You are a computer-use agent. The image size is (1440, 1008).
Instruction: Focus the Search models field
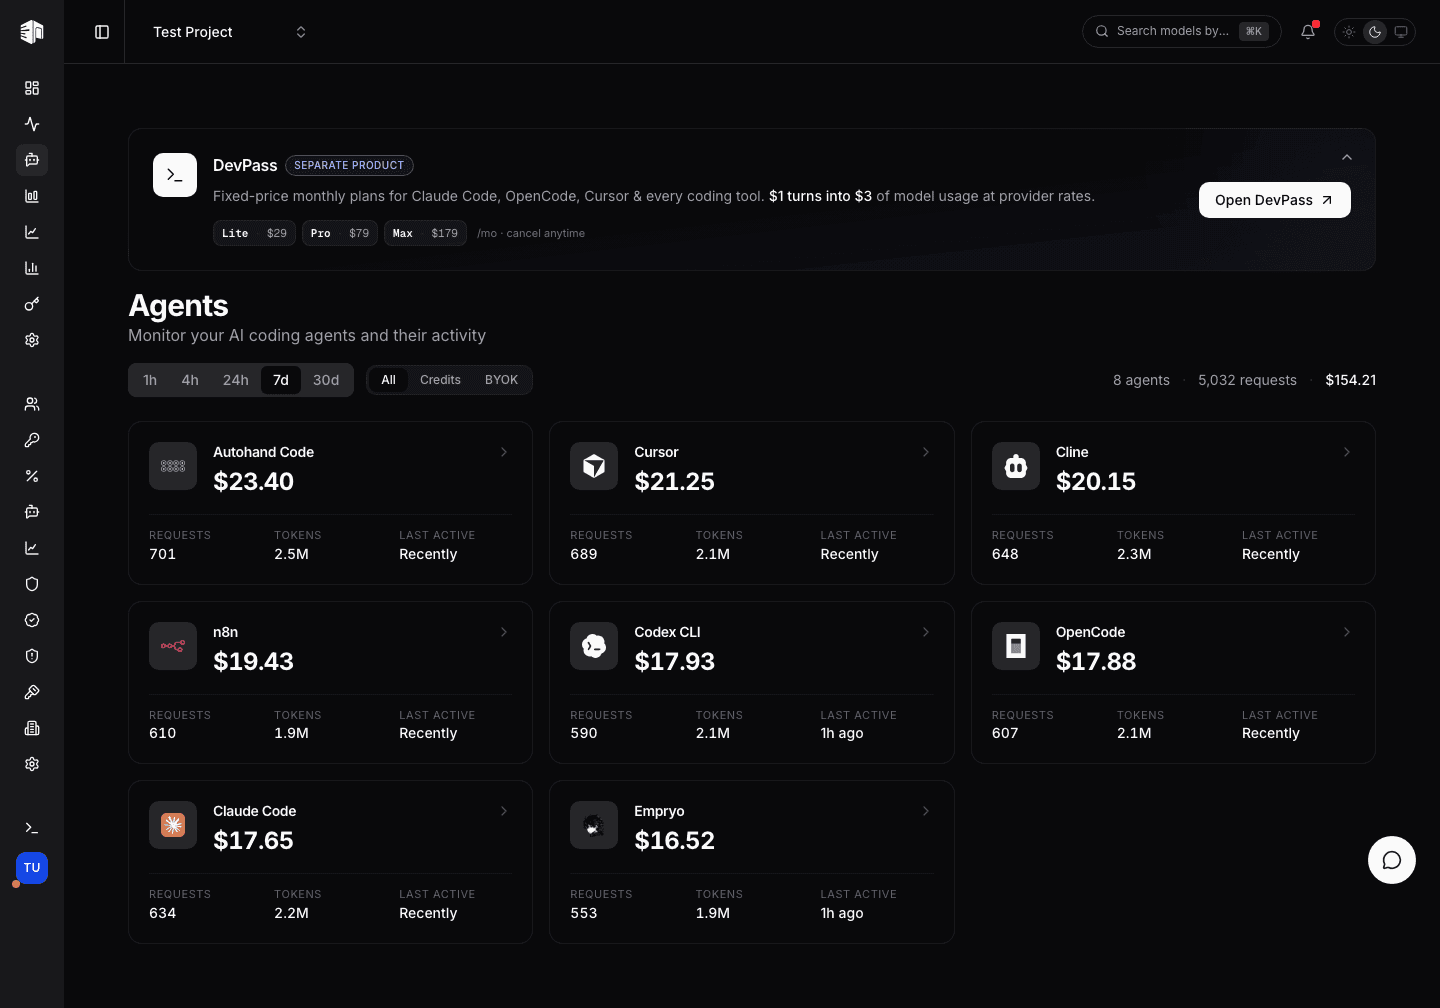tap(1182, 32)
